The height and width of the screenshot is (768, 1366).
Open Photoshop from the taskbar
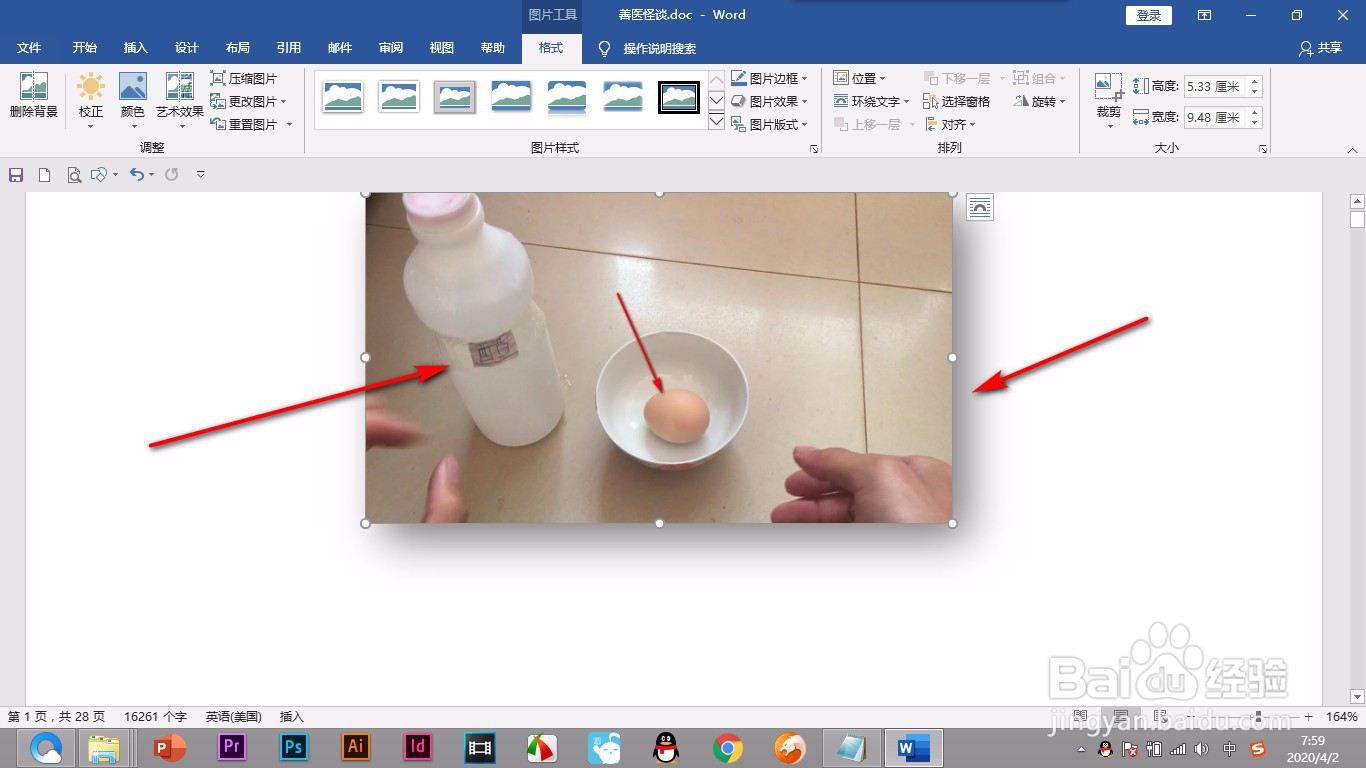tap(294, 748)
